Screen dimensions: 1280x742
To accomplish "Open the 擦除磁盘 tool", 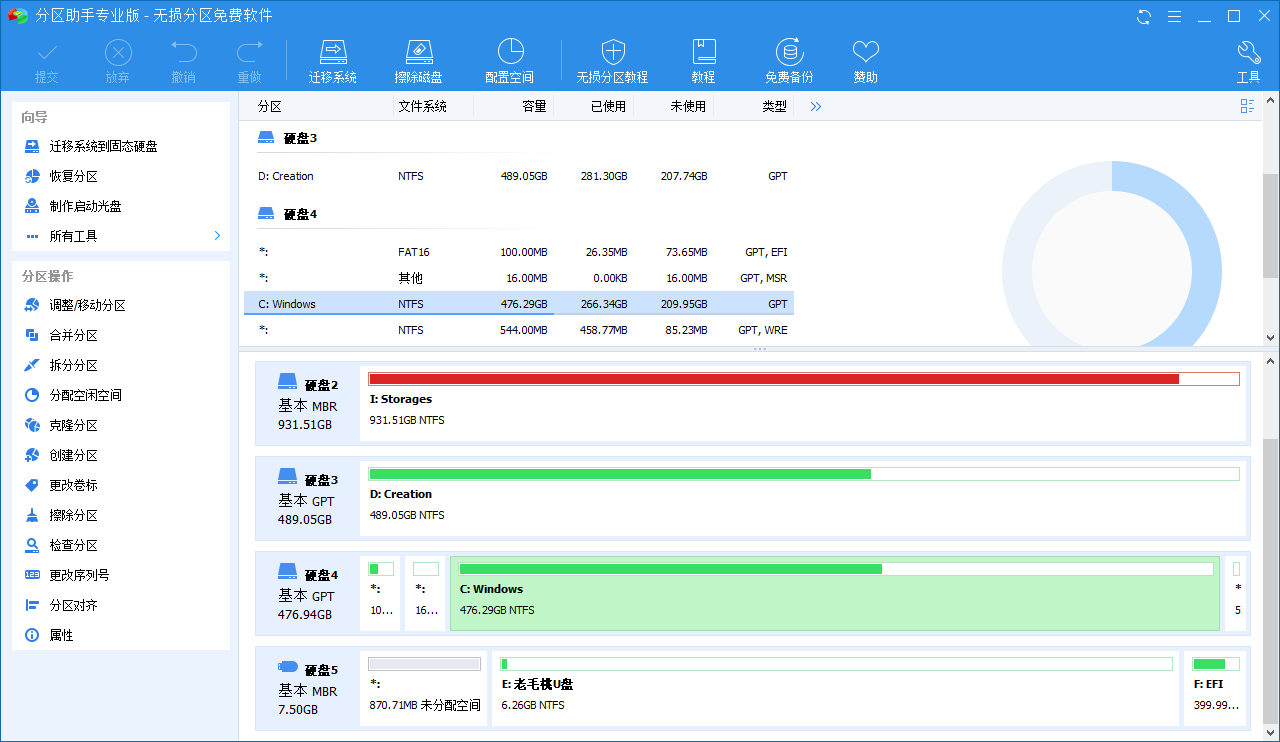I will click(x=418, y=52).
